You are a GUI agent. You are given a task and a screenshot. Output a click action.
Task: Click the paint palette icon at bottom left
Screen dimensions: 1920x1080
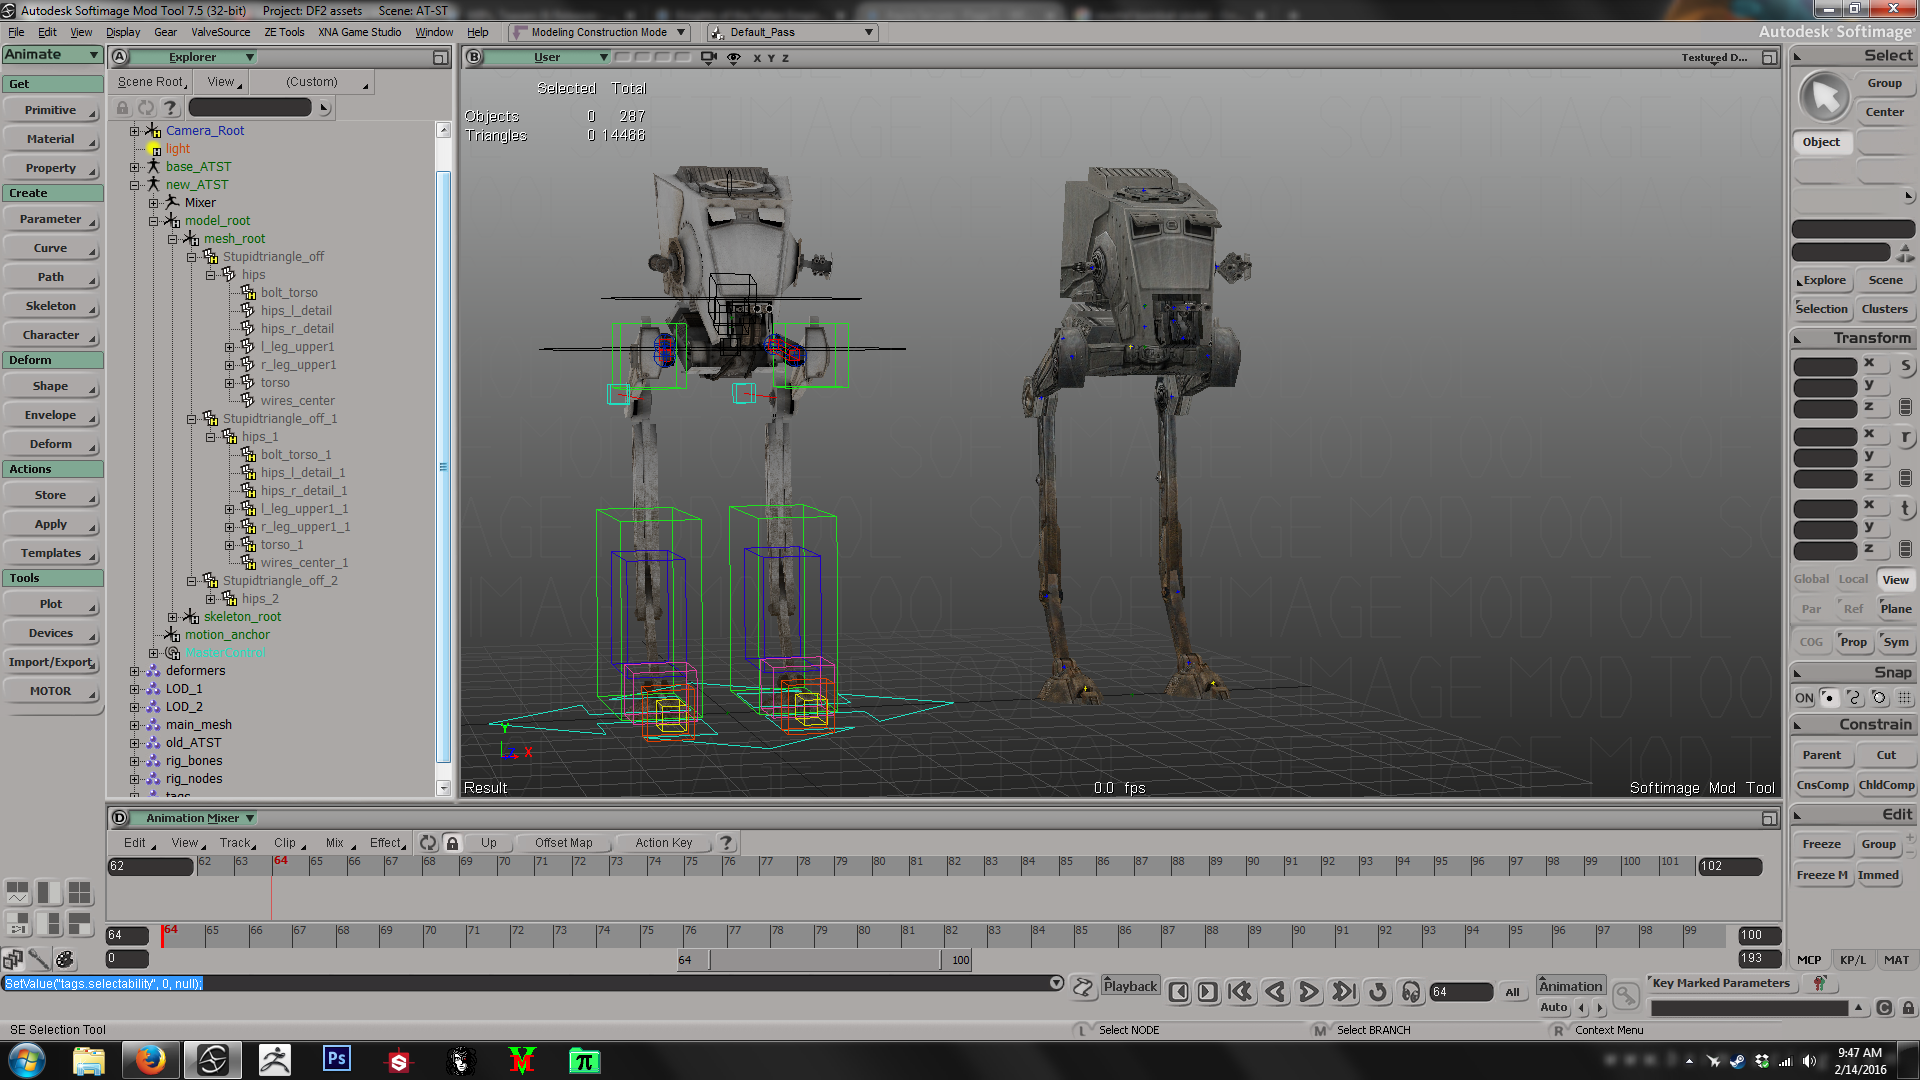65,960
